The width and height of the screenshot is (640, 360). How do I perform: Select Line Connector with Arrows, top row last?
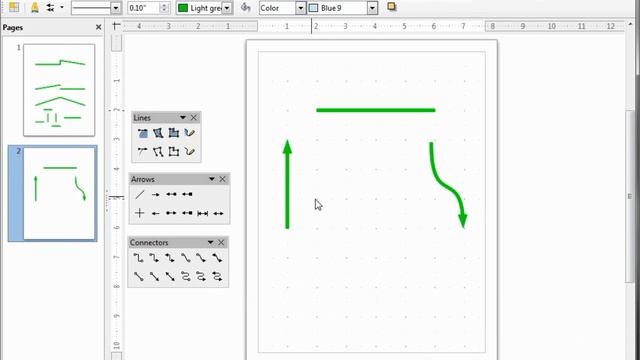coord(217,258)
